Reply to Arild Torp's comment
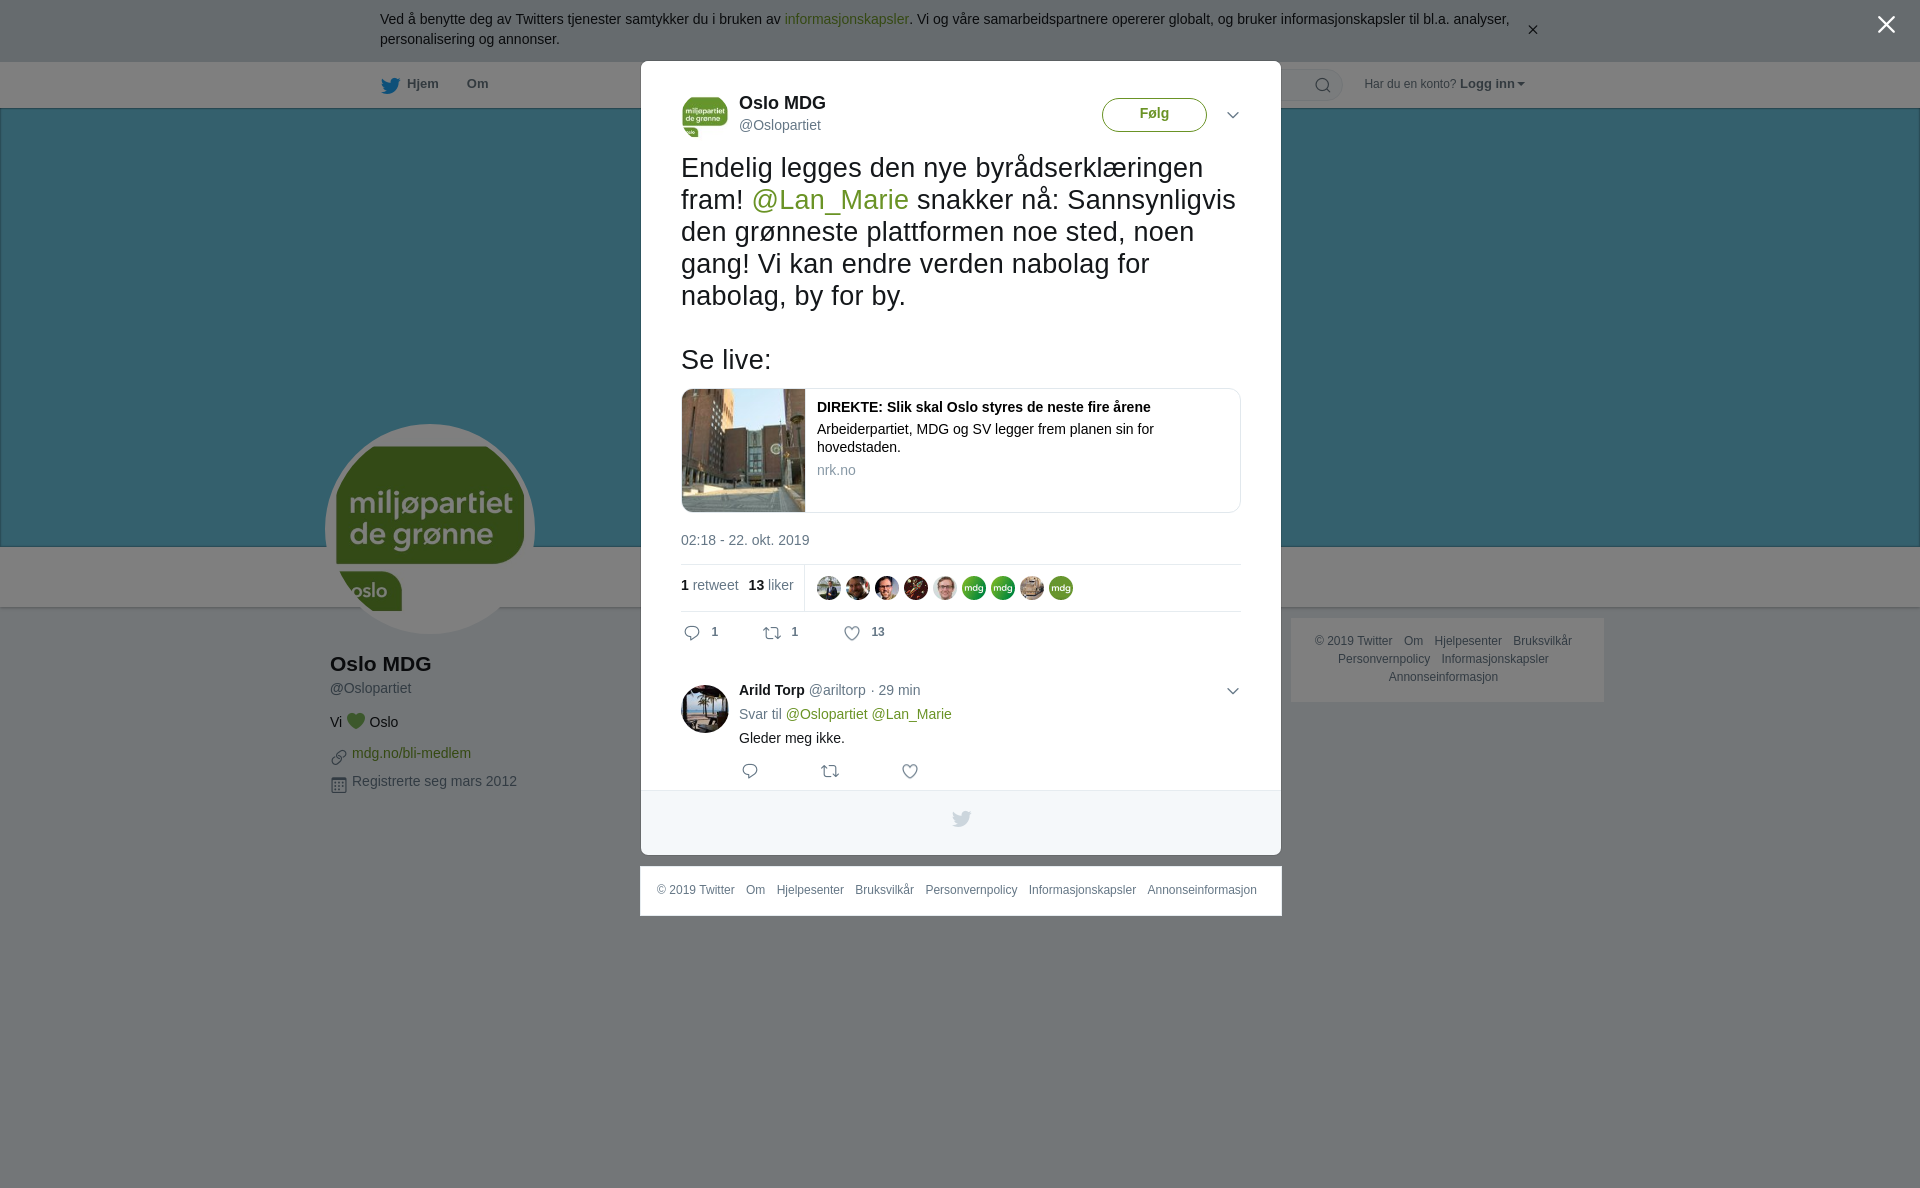 point(750,771)
